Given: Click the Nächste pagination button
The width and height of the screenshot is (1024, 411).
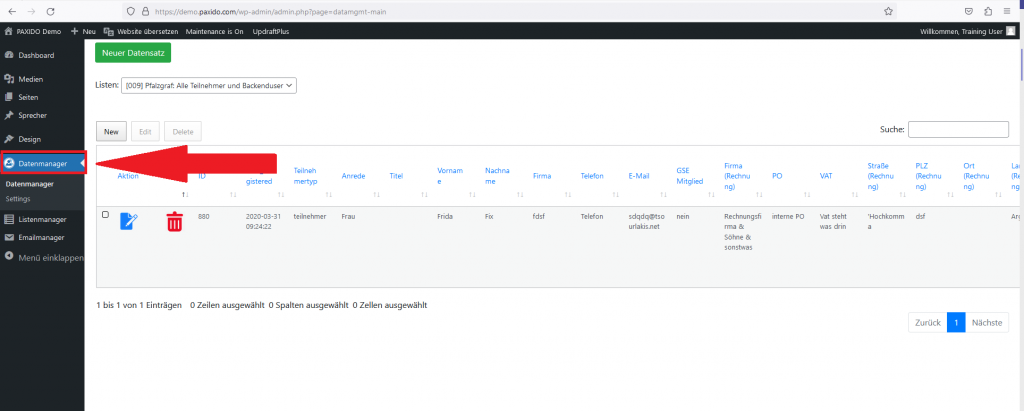Looking at the screenshot, I should [987, 323].
